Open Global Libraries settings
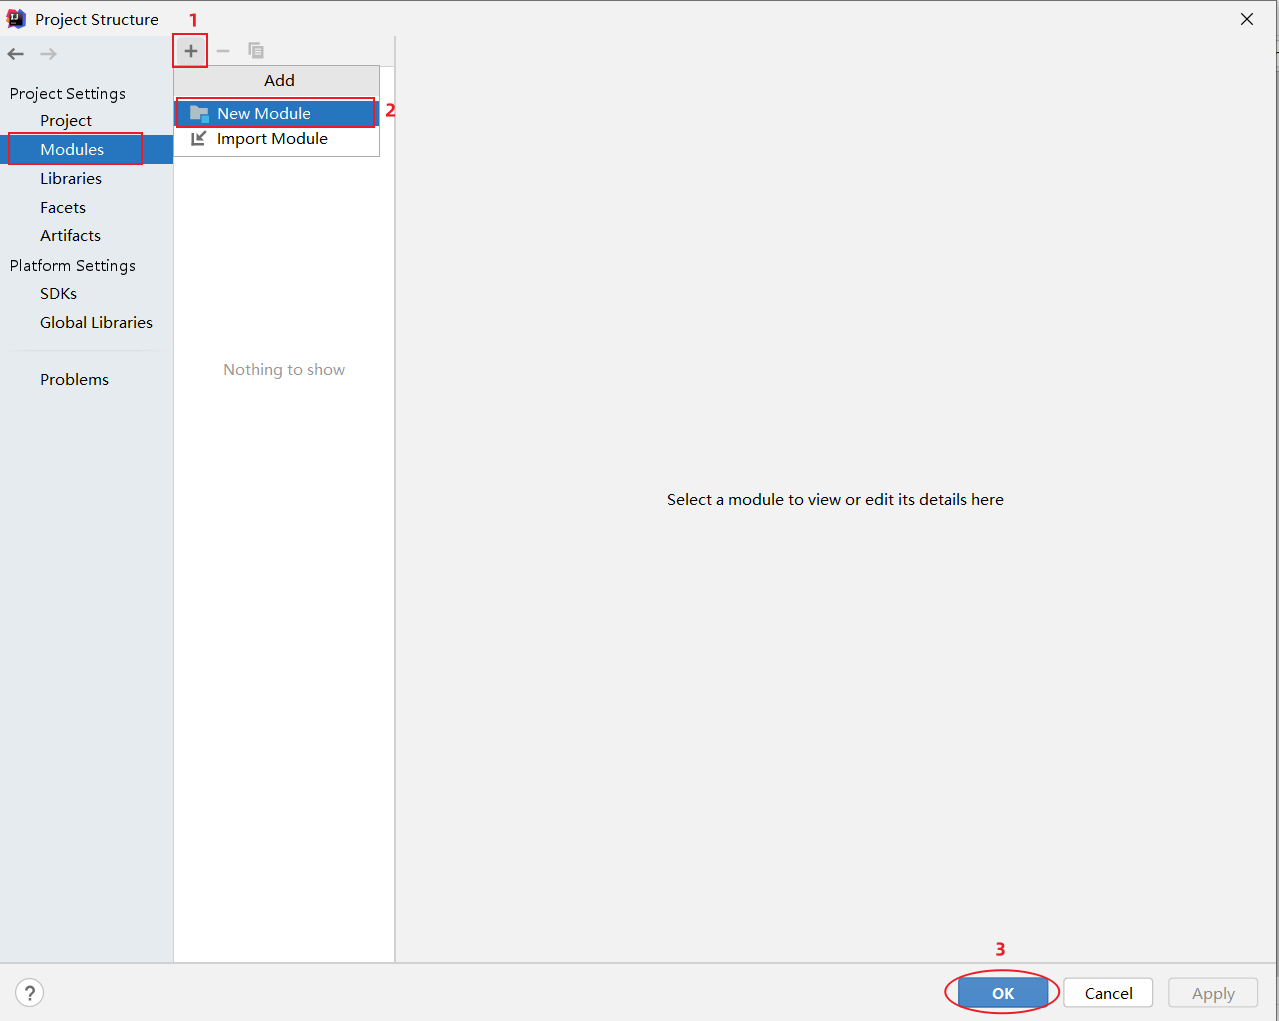The height and width of the screenshot is (1021, 1279). click(96, 322)
